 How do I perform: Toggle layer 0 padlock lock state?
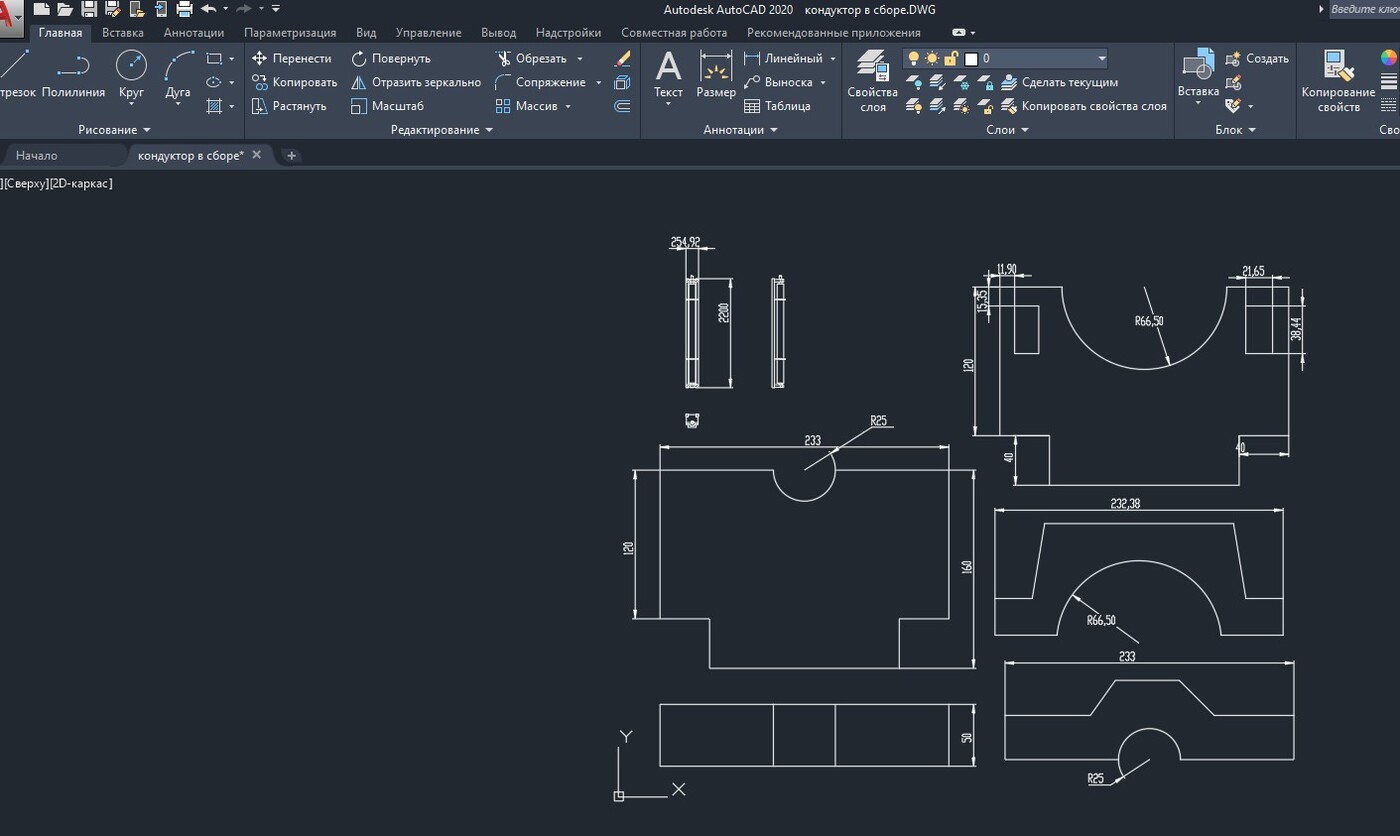[x=951, y=59]
